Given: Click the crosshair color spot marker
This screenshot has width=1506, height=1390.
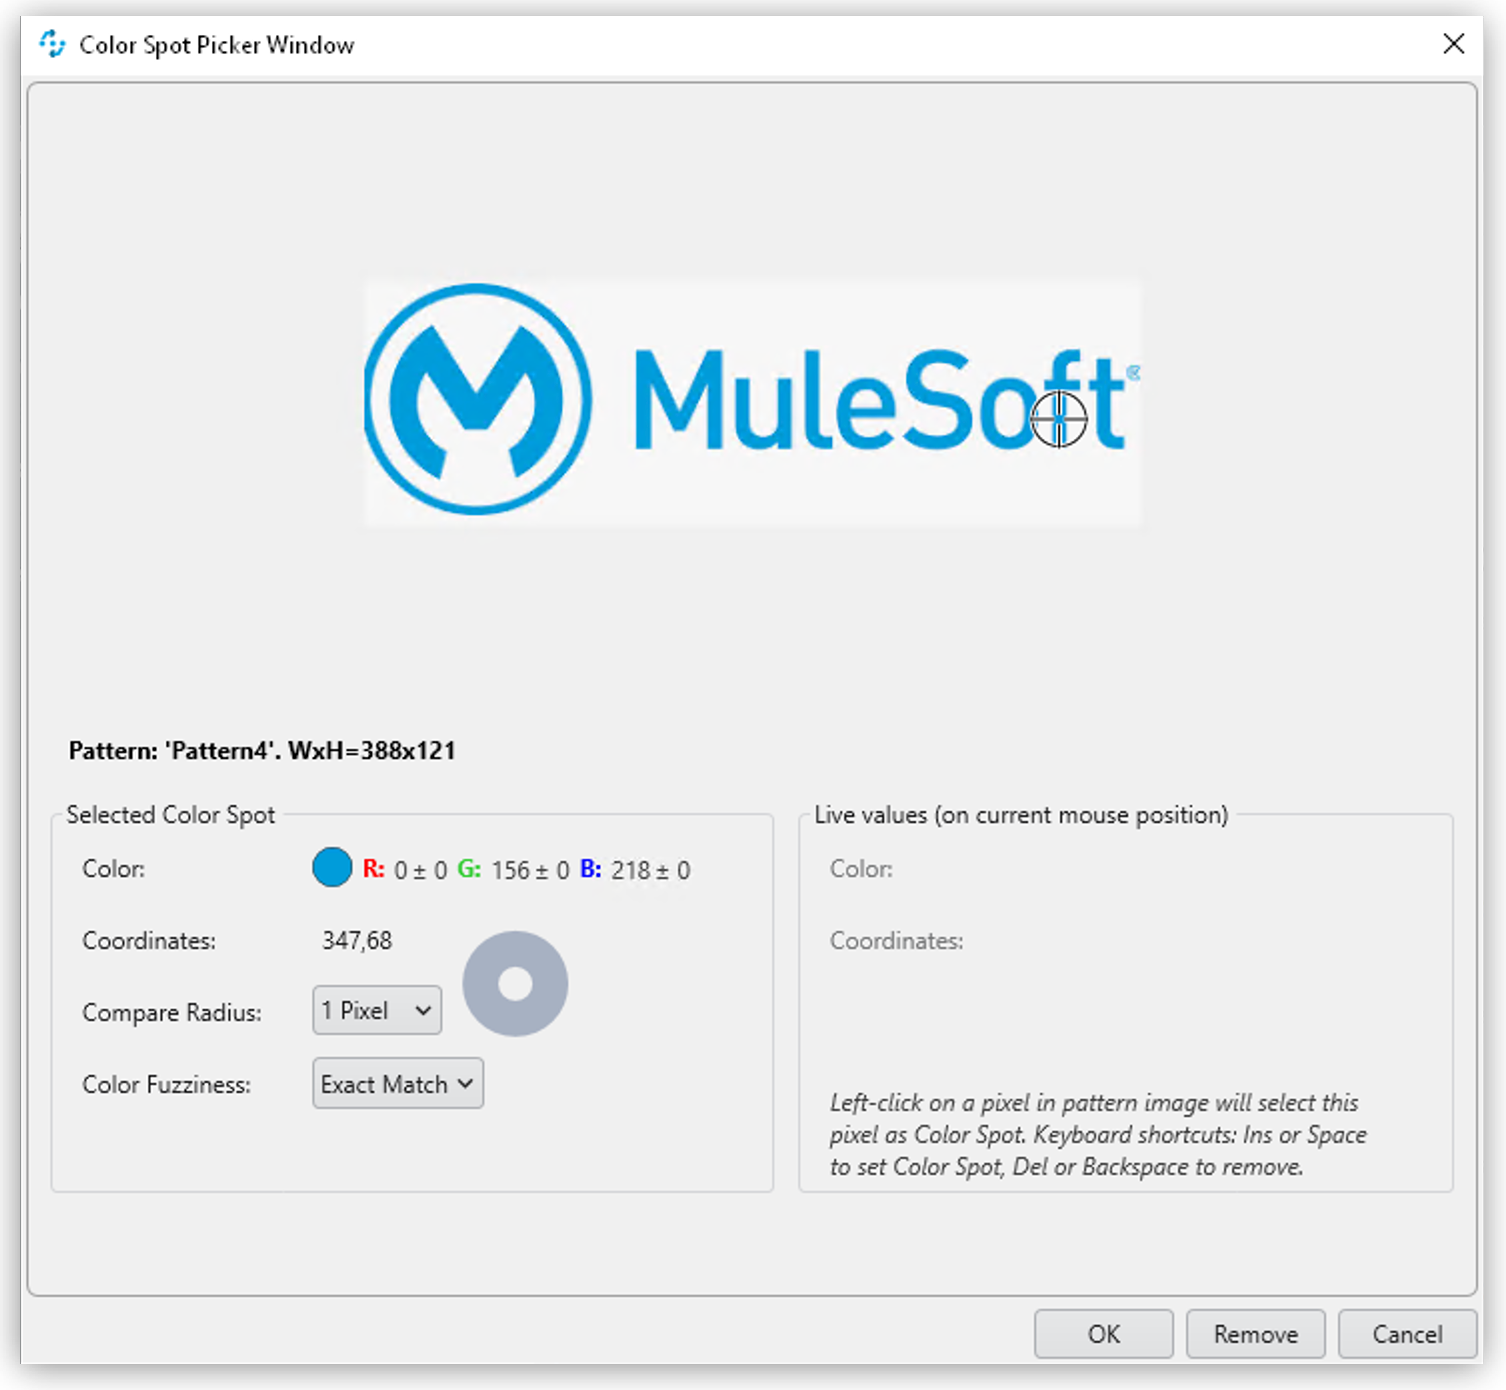Looking at the screenshot, I should tap(1058, 418).
